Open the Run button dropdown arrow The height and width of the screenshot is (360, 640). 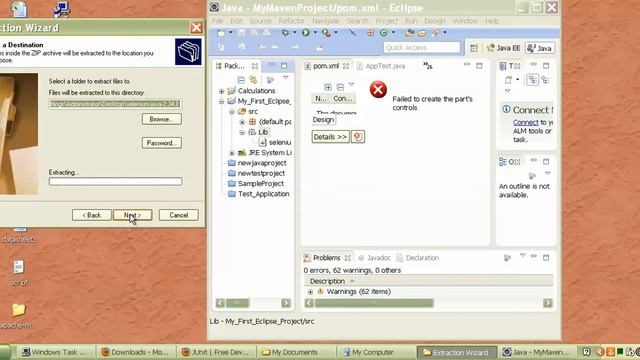[315, 33]
